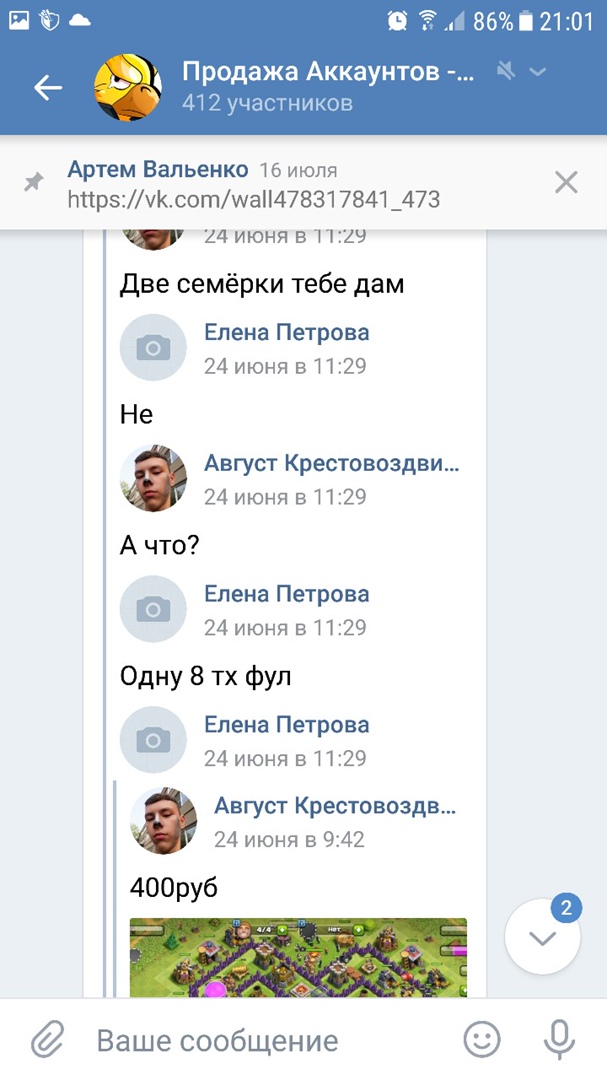This screenshot has width=607, height=1080.
Task: Tap Август's photo avatar above 'А что?'
Action: coord(153,478)
